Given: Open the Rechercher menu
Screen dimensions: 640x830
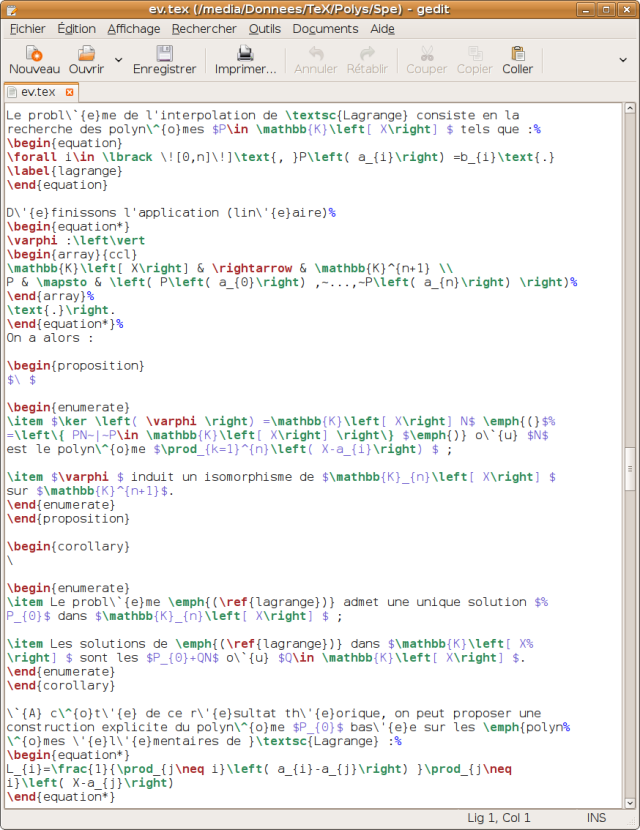Looking at the screenshot, I should 204,29.
